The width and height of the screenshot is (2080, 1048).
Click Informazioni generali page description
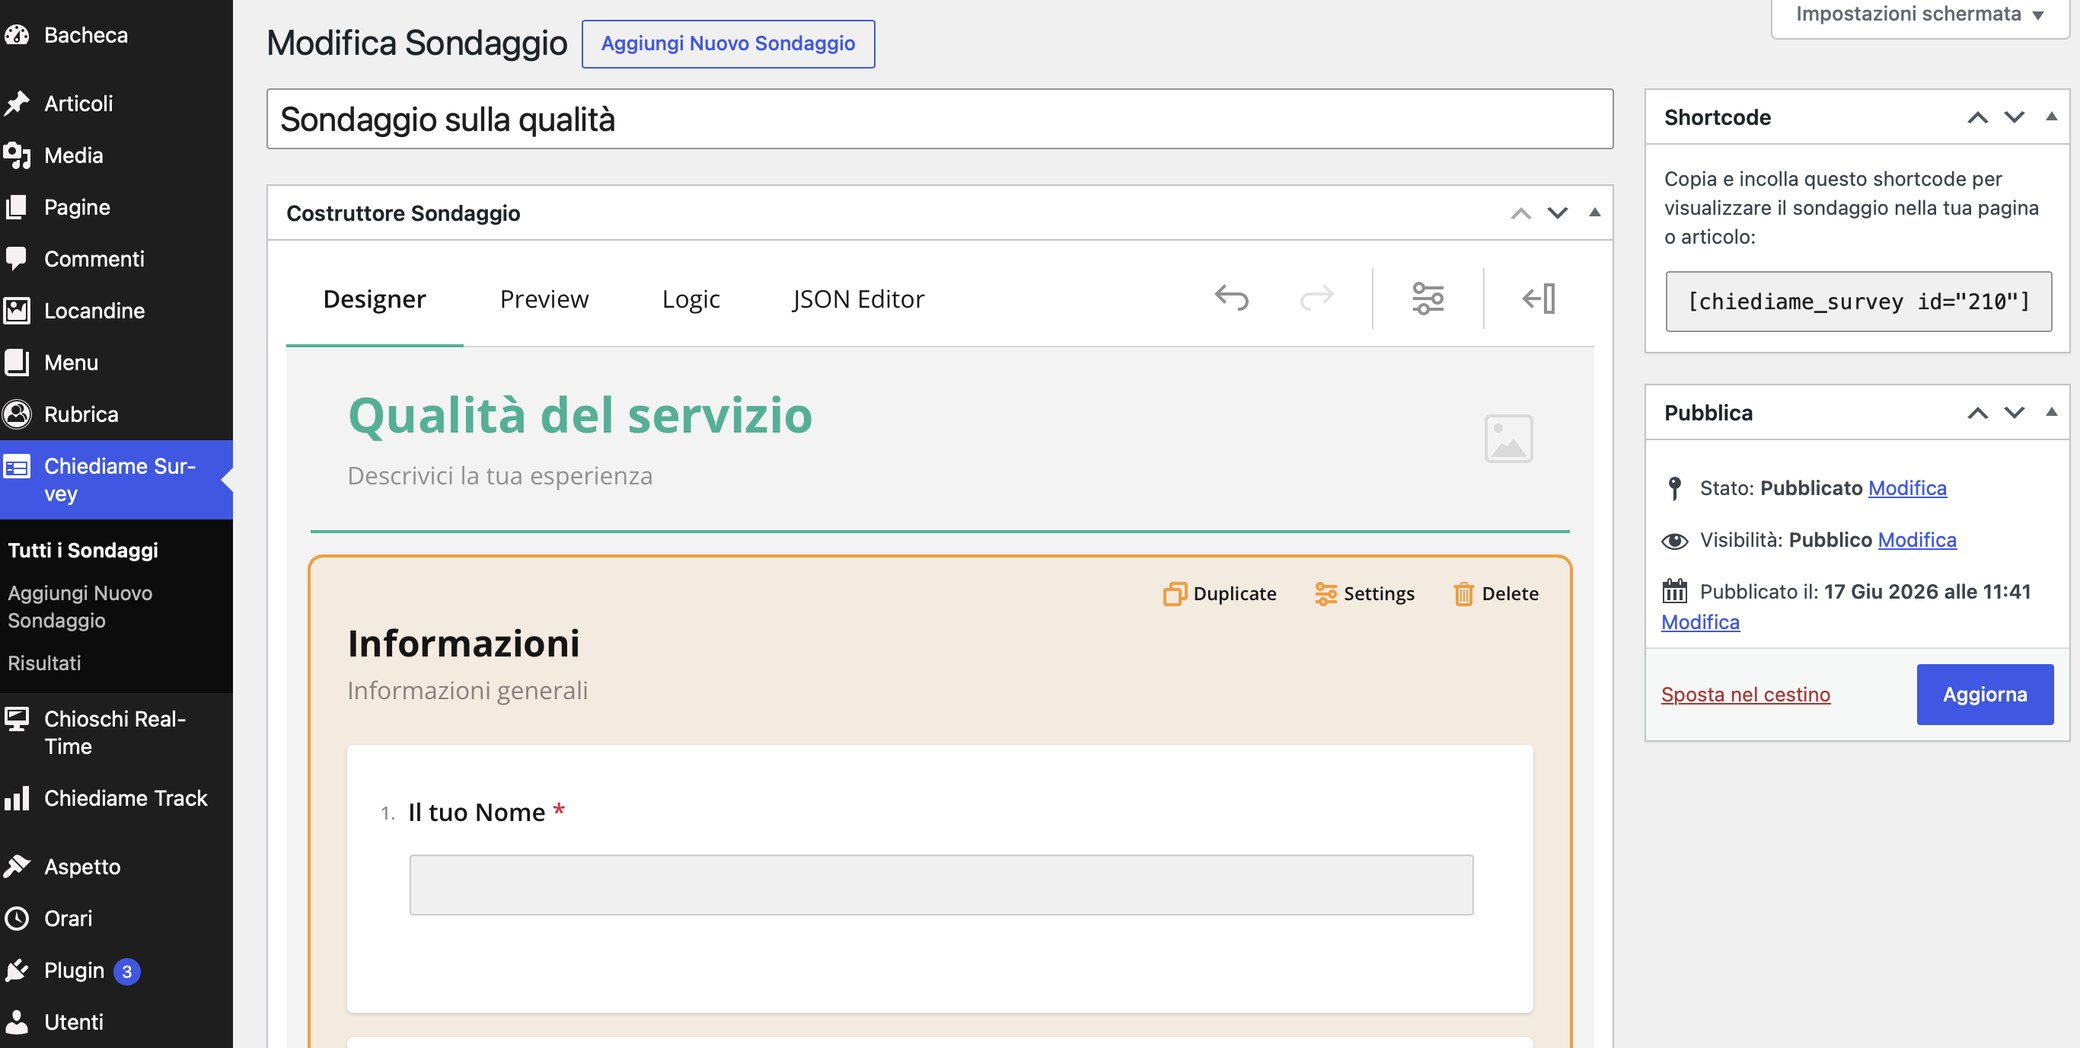click(x=468, y=691)
